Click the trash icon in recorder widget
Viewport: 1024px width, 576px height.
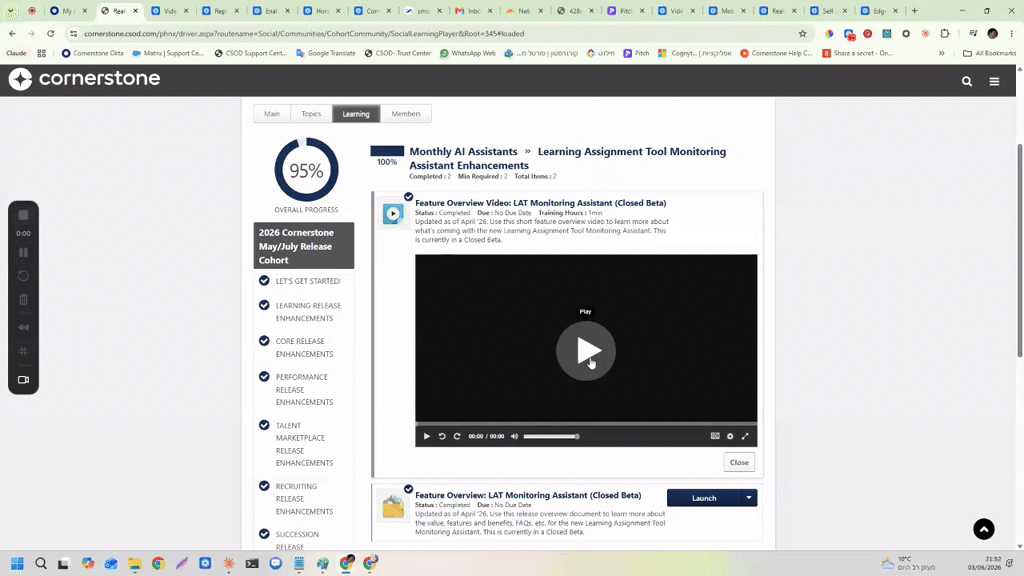[24, 300]
